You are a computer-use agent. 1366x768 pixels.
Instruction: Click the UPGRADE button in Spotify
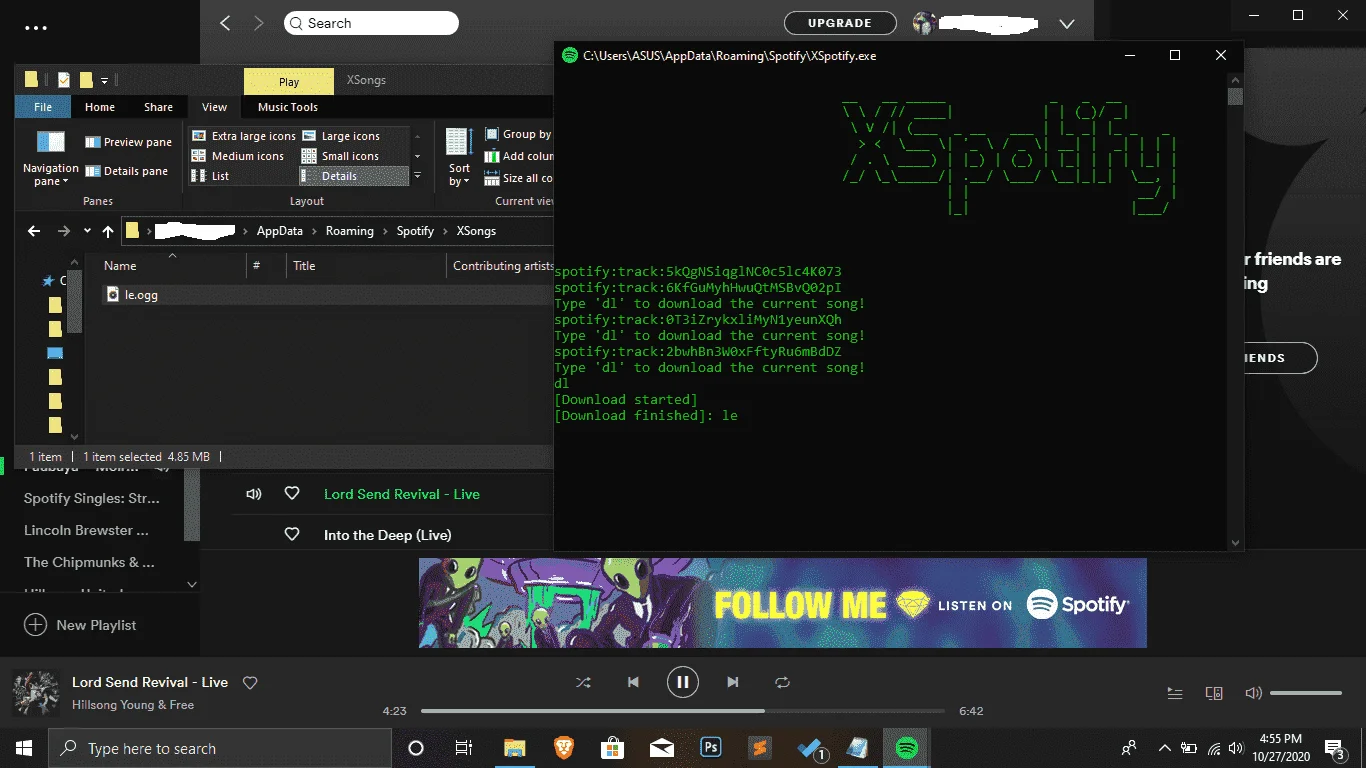pyautogui.click(x=840, y=23)
